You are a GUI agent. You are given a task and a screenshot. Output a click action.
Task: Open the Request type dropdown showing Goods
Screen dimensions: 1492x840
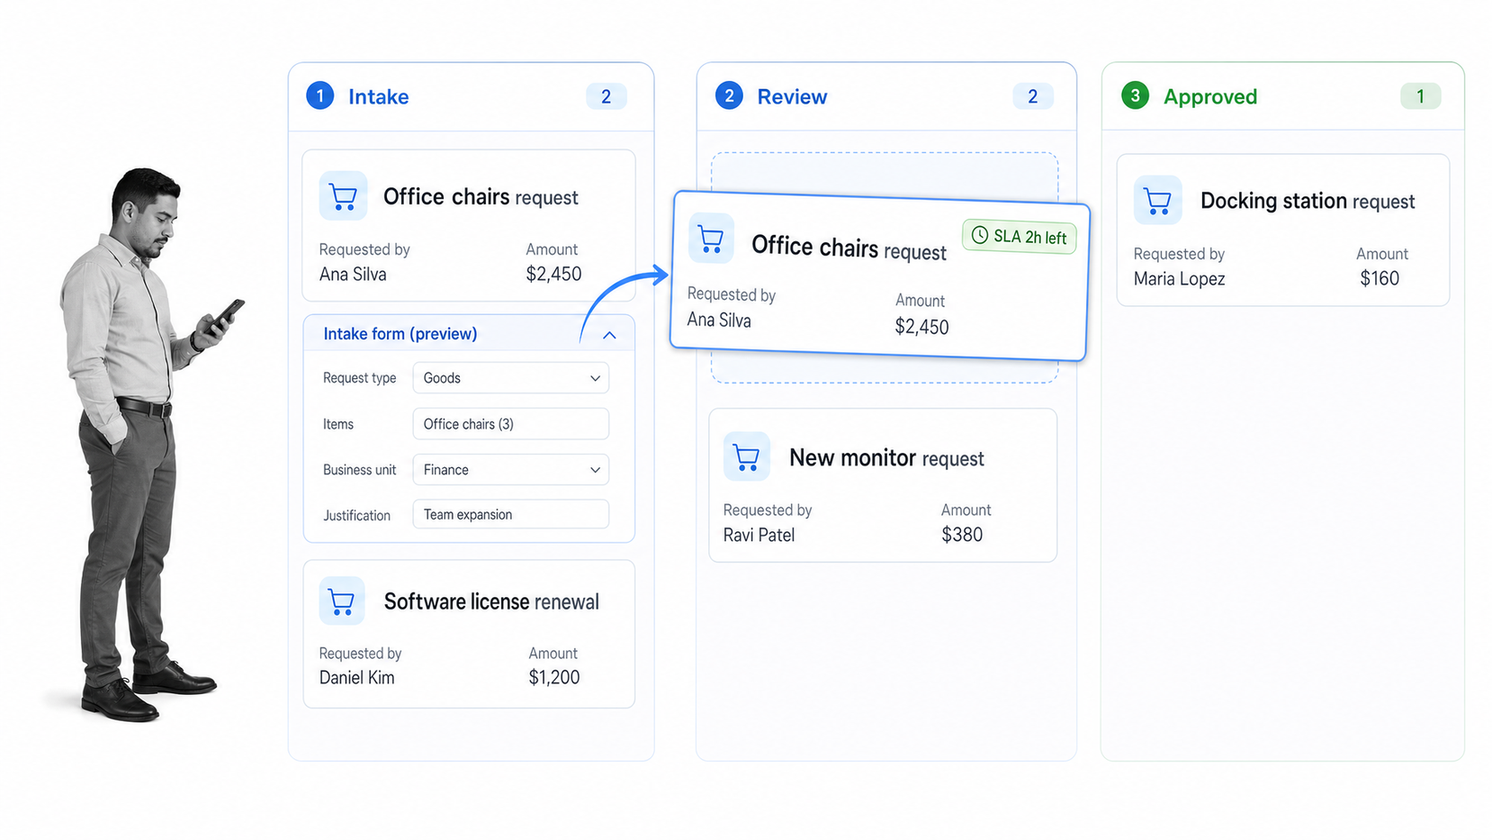511,378
